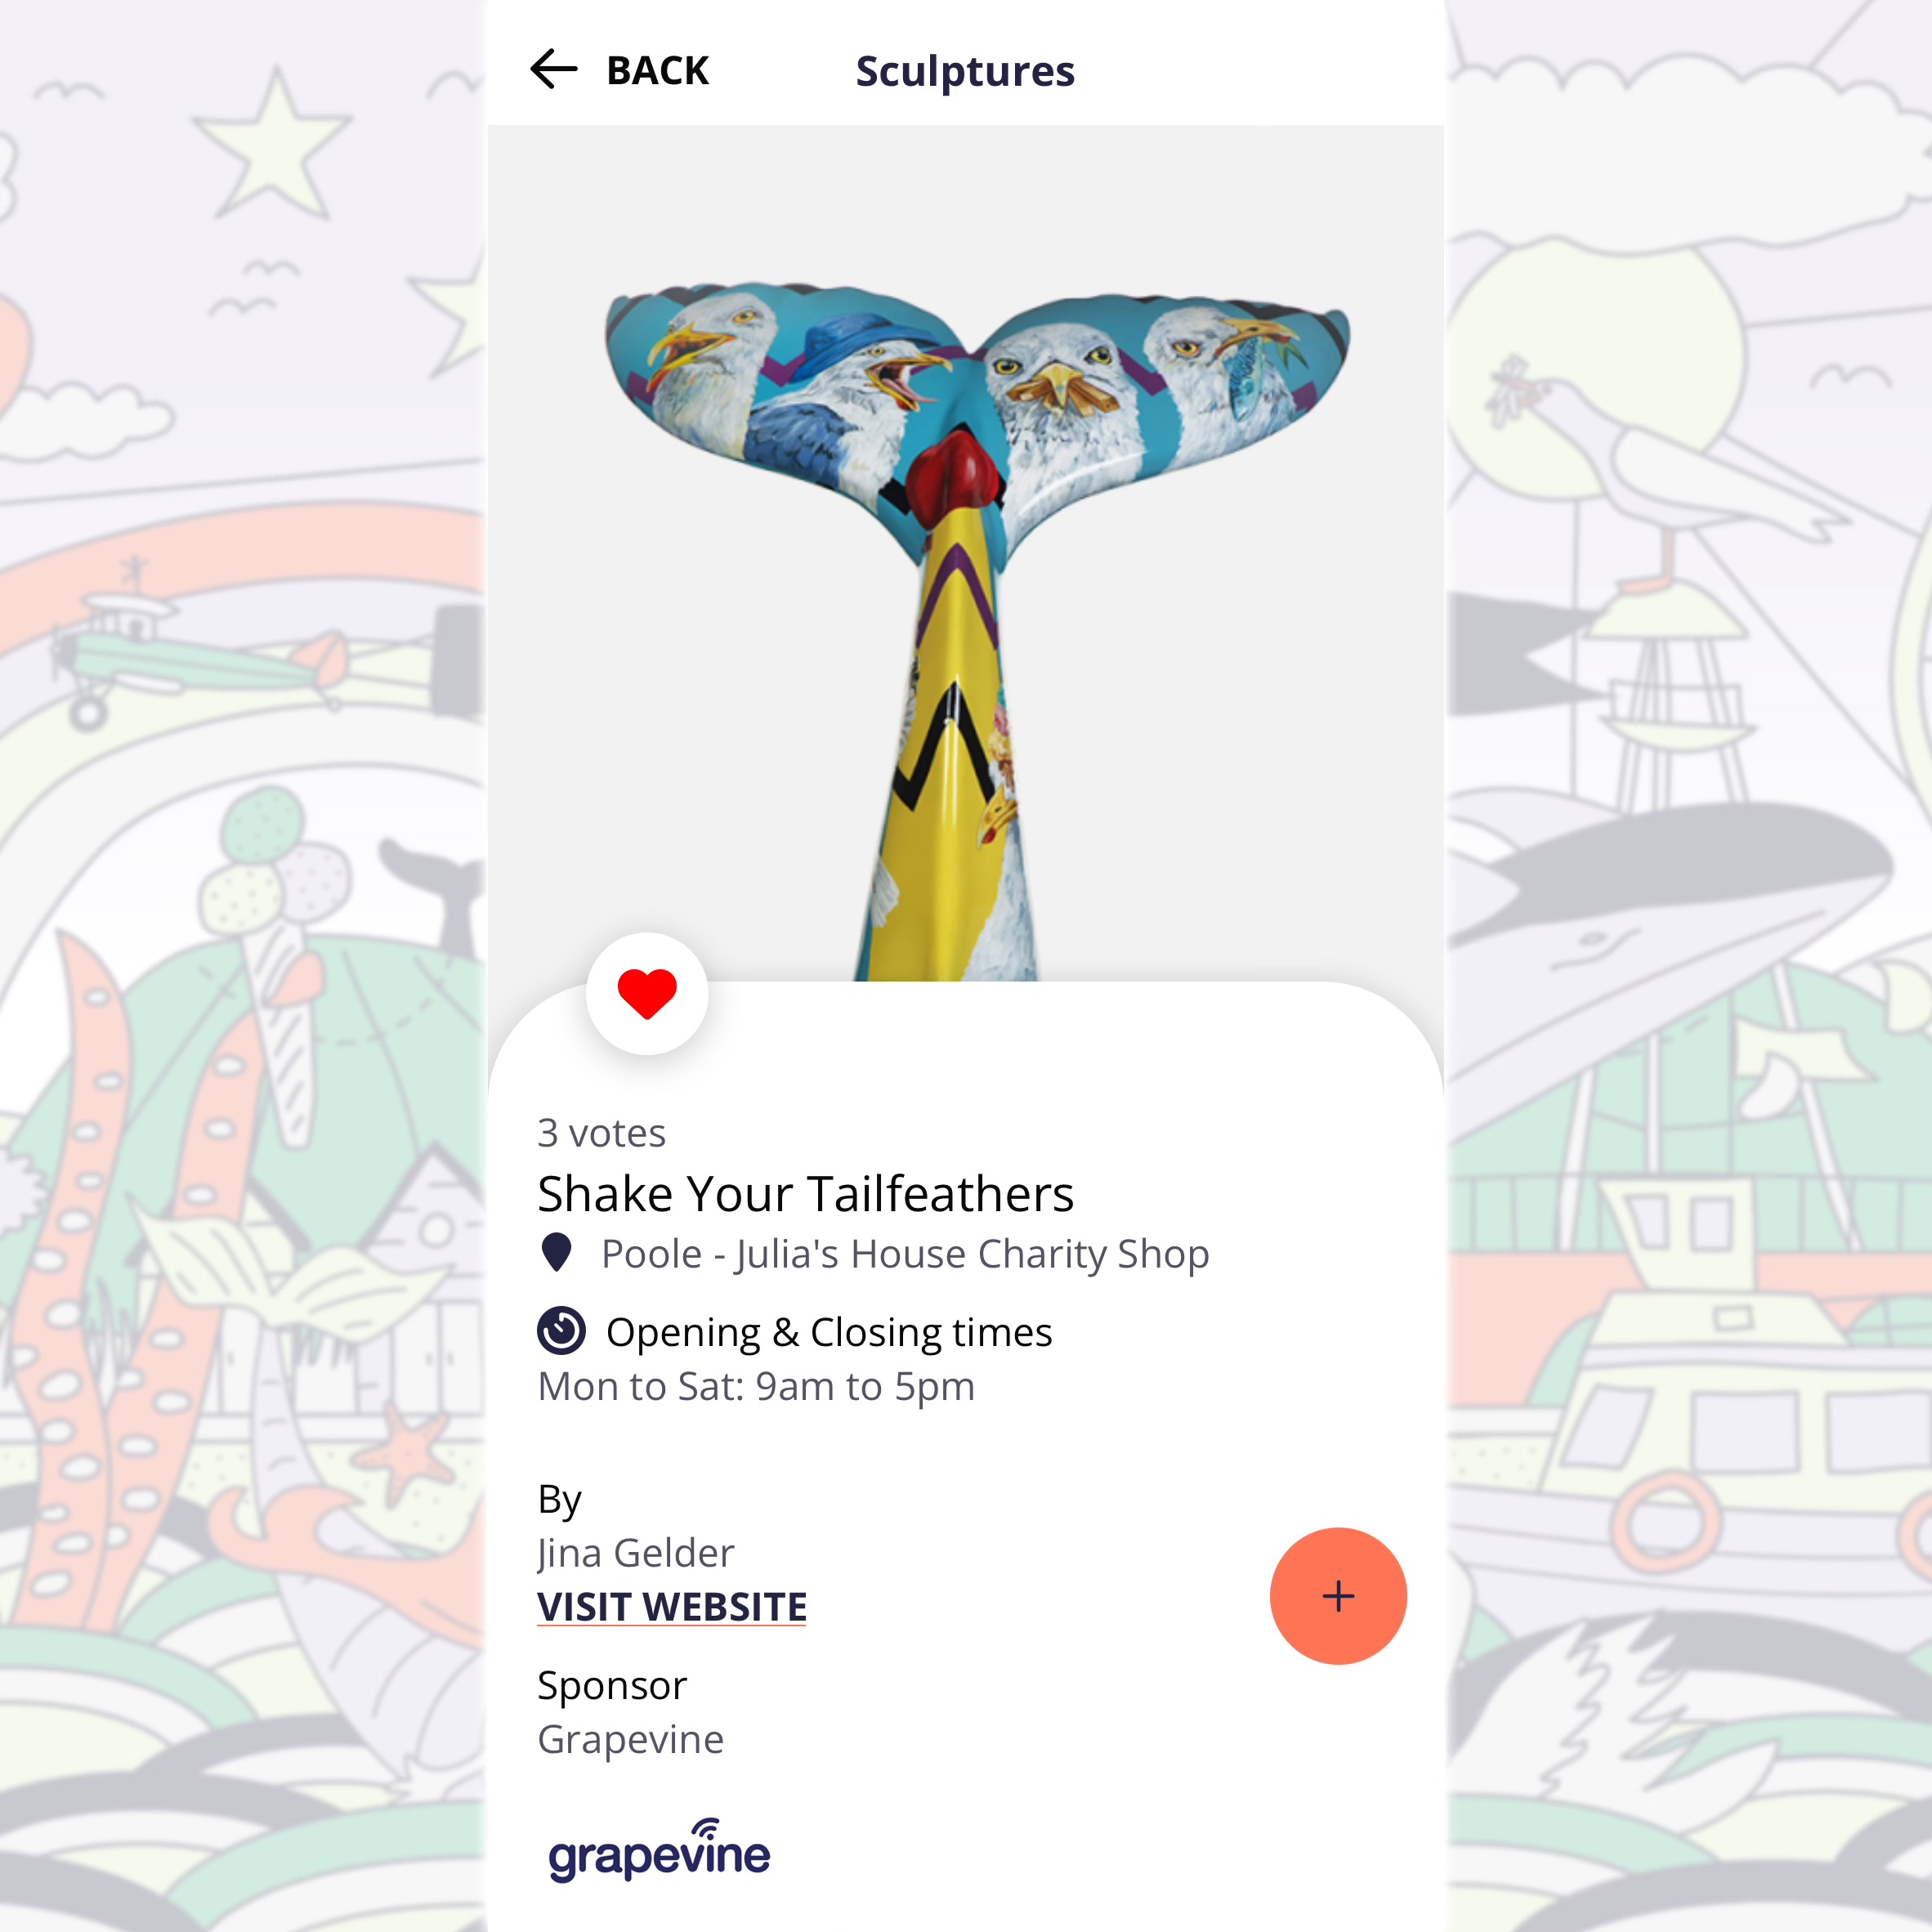Tap artist name Jina Gelder

point(636,1553)
